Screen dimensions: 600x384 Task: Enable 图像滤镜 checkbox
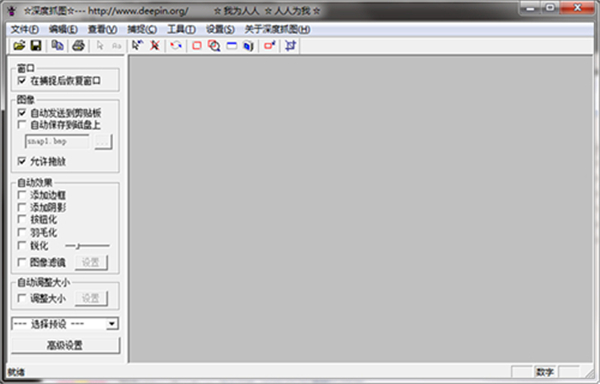tap(22, 262)
